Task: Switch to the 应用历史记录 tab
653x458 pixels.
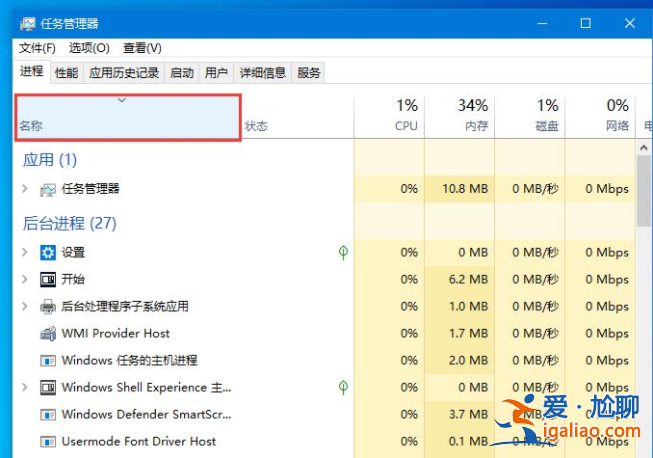Action: [124, 73]
